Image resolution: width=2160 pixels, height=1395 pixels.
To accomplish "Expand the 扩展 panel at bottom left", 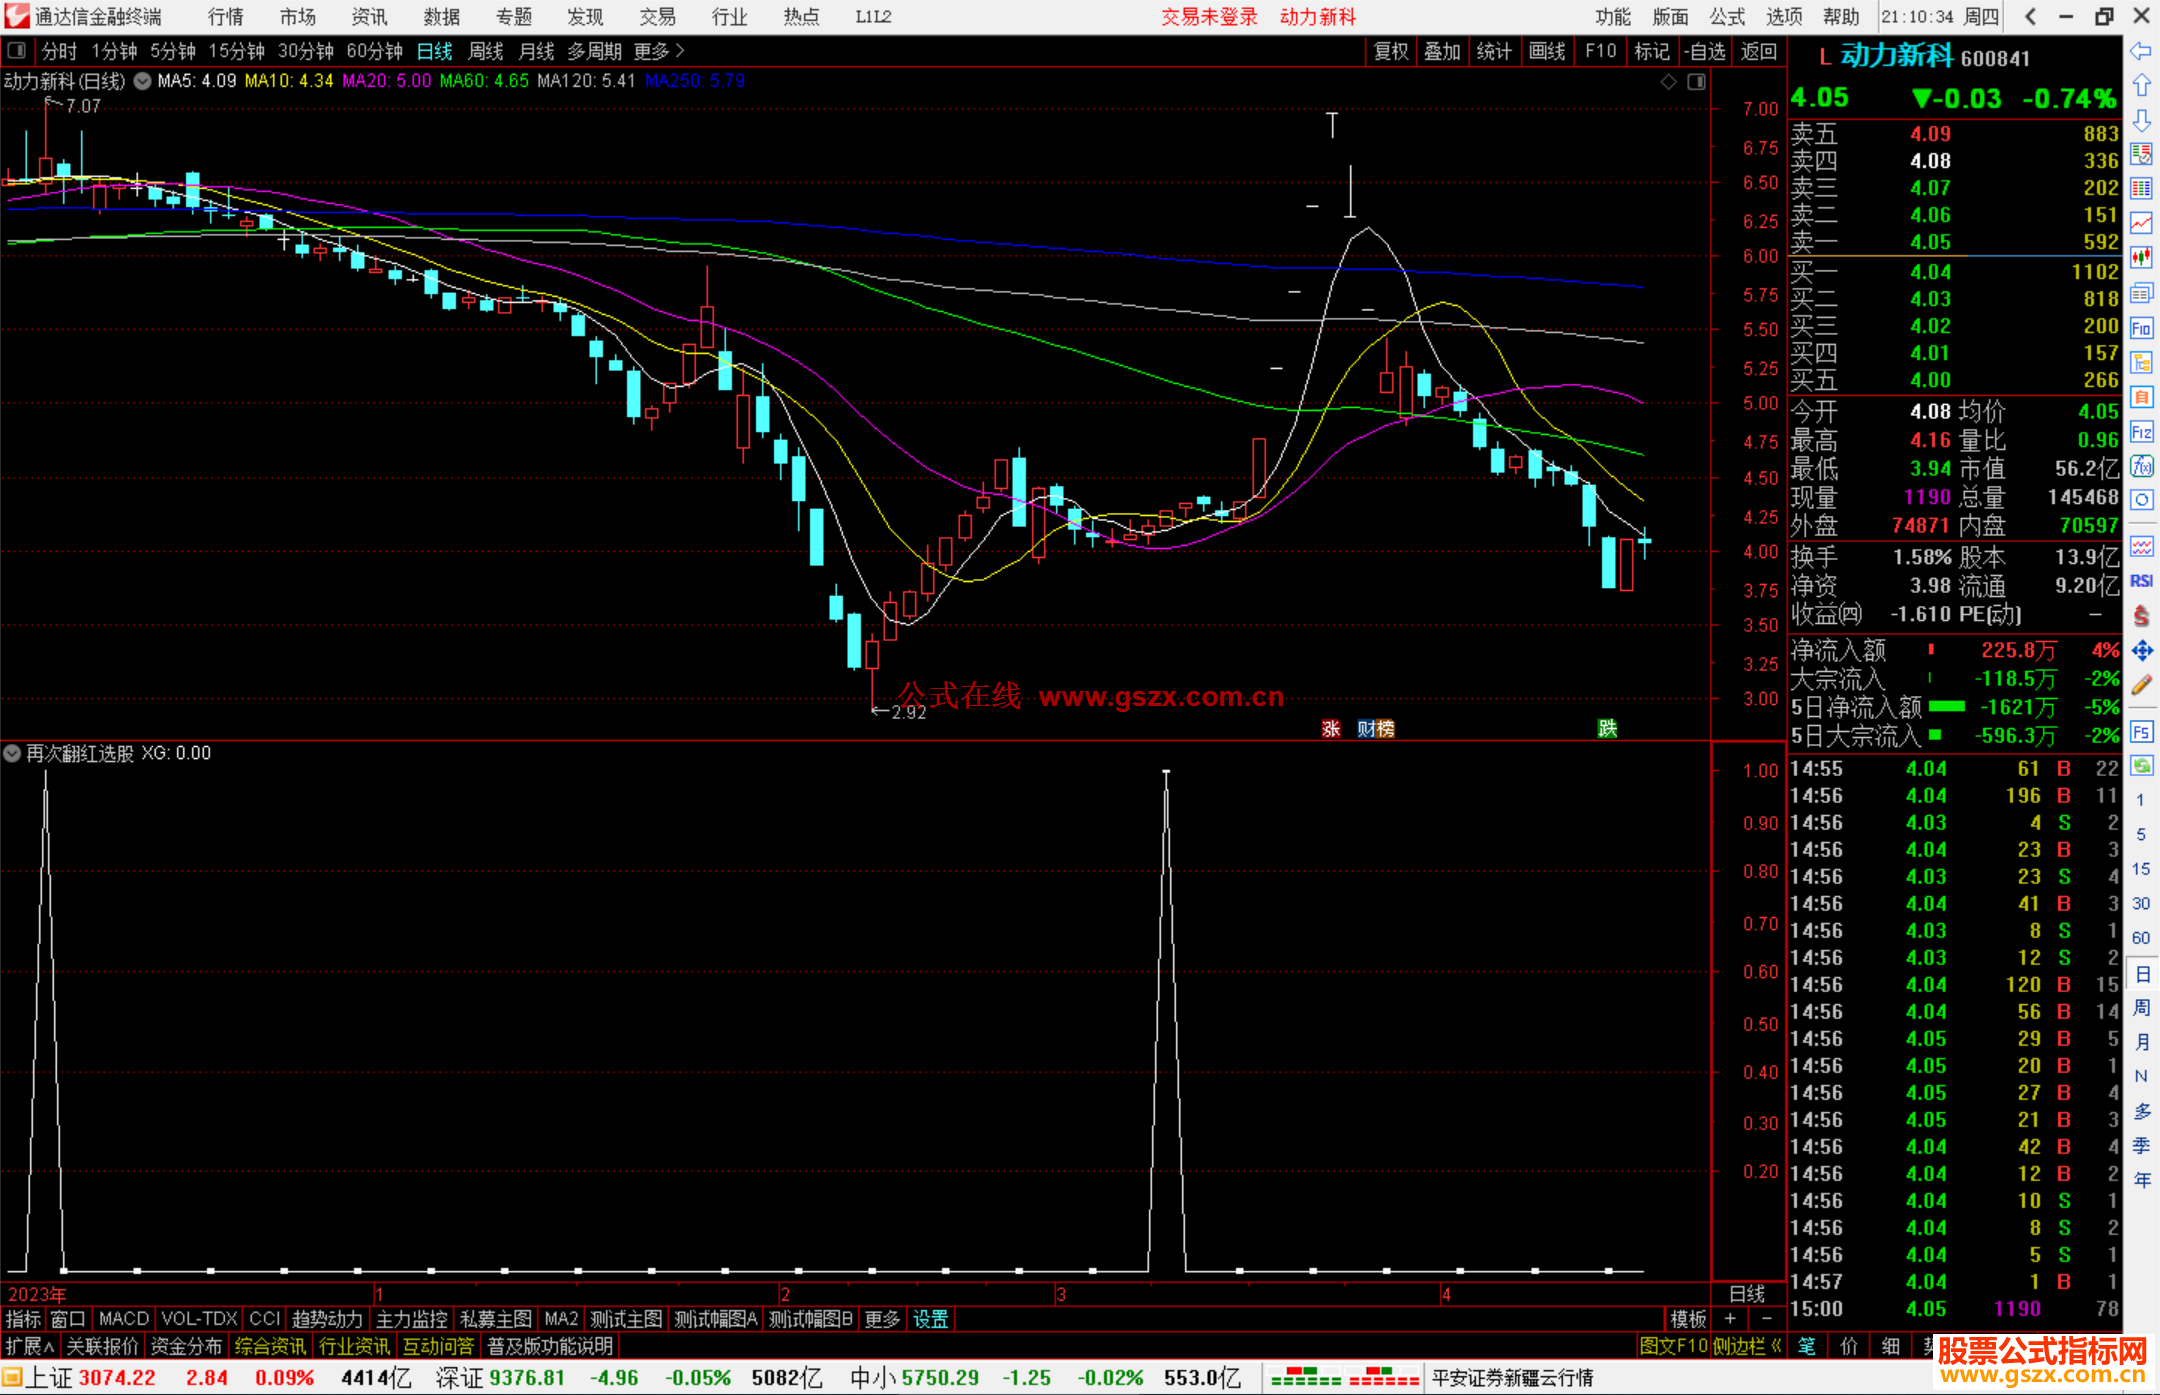I will coord(30,1346).
